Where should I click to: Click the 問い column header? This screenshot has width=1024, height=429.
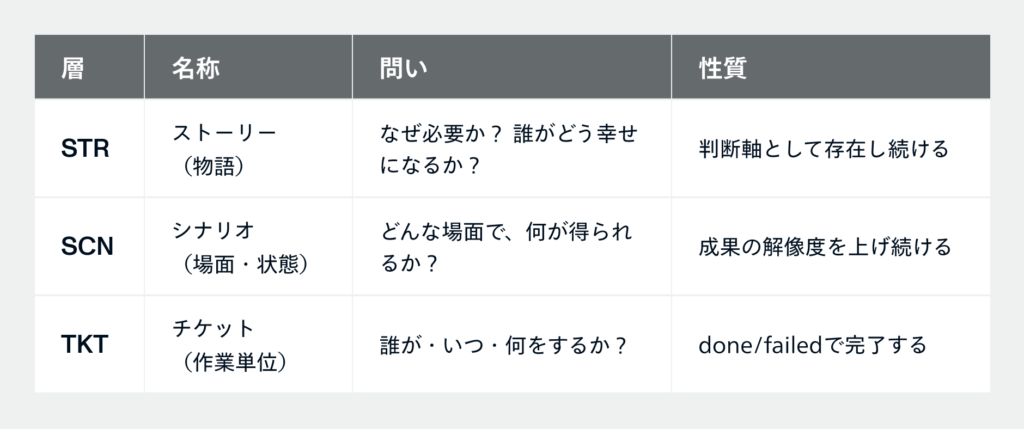pos(402,68)
